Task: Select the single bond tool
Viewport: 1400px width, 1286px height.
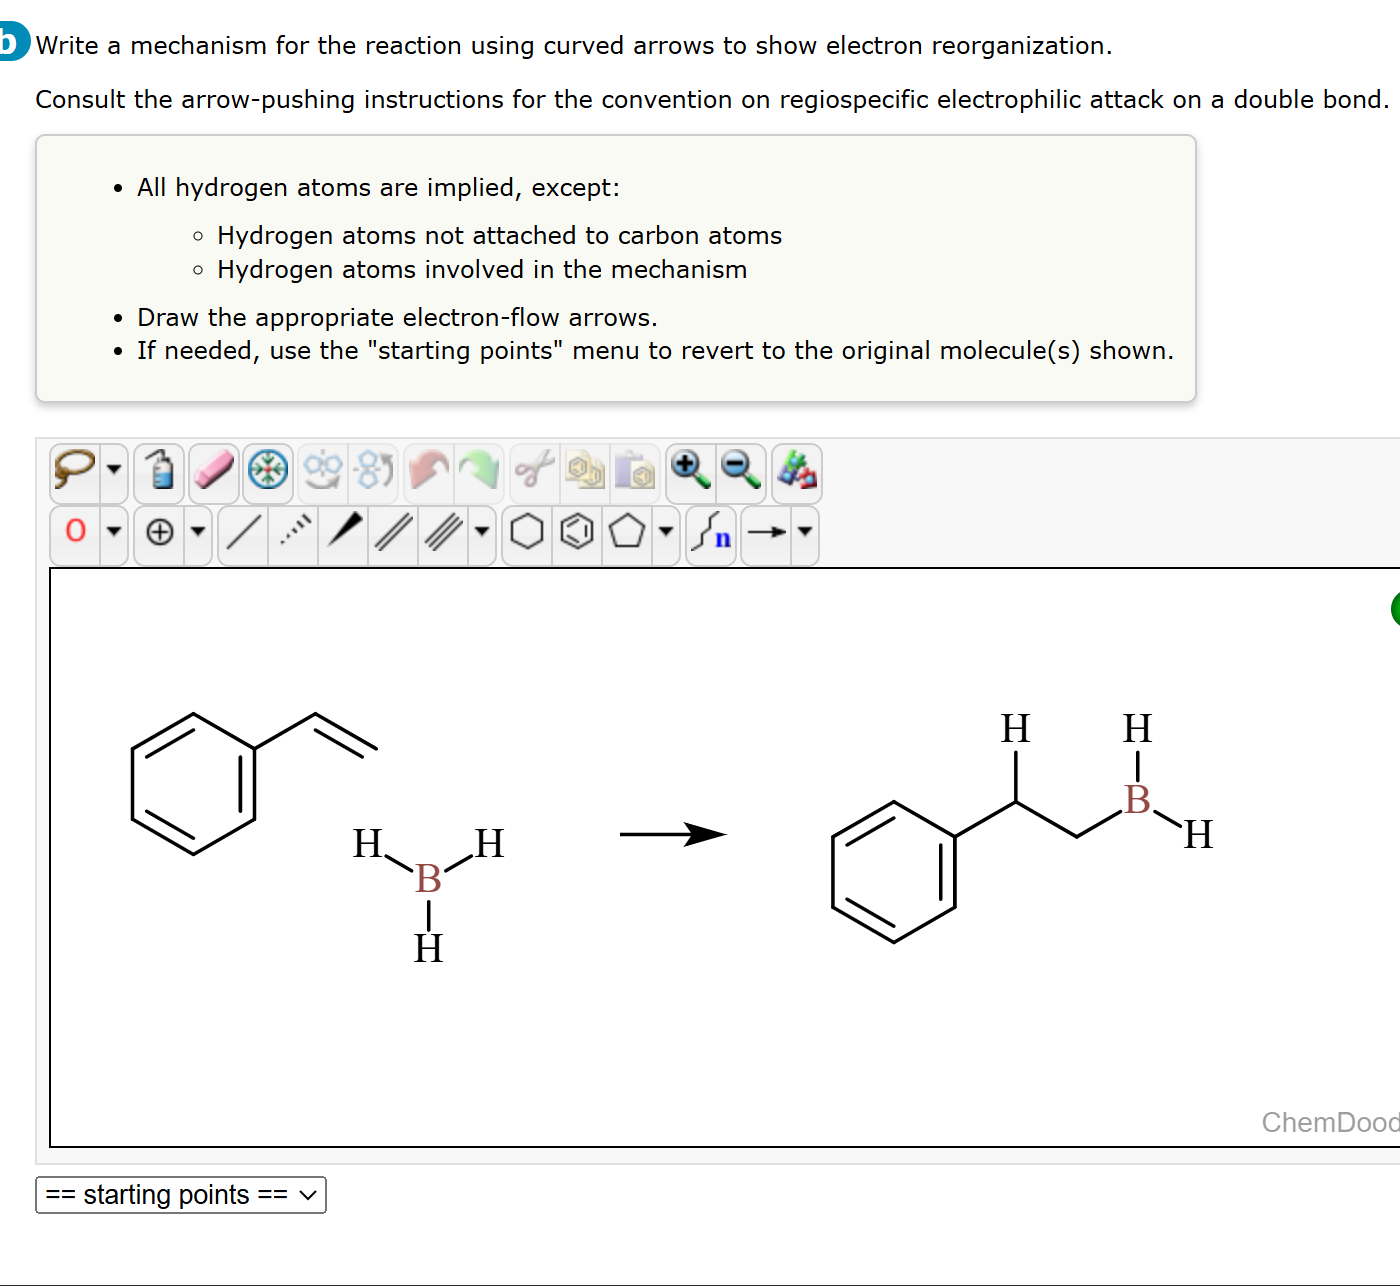Action: [243, 533]
